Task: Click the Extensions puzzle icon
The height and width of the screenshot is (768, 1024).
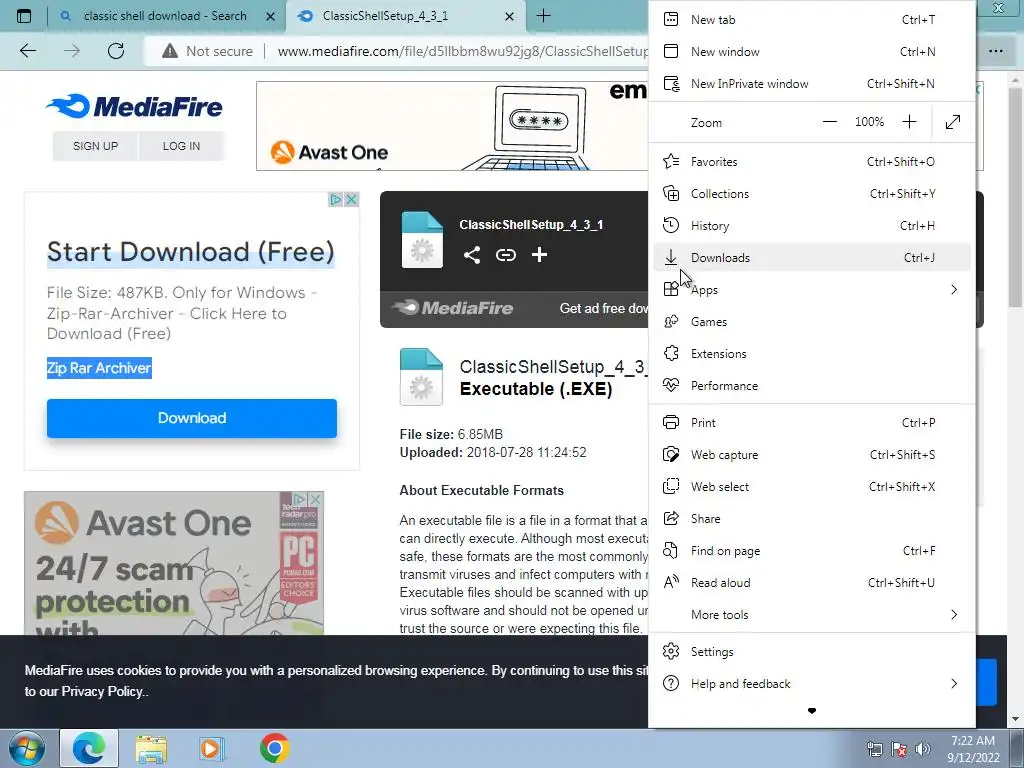Action: click(x=671, y=353)
